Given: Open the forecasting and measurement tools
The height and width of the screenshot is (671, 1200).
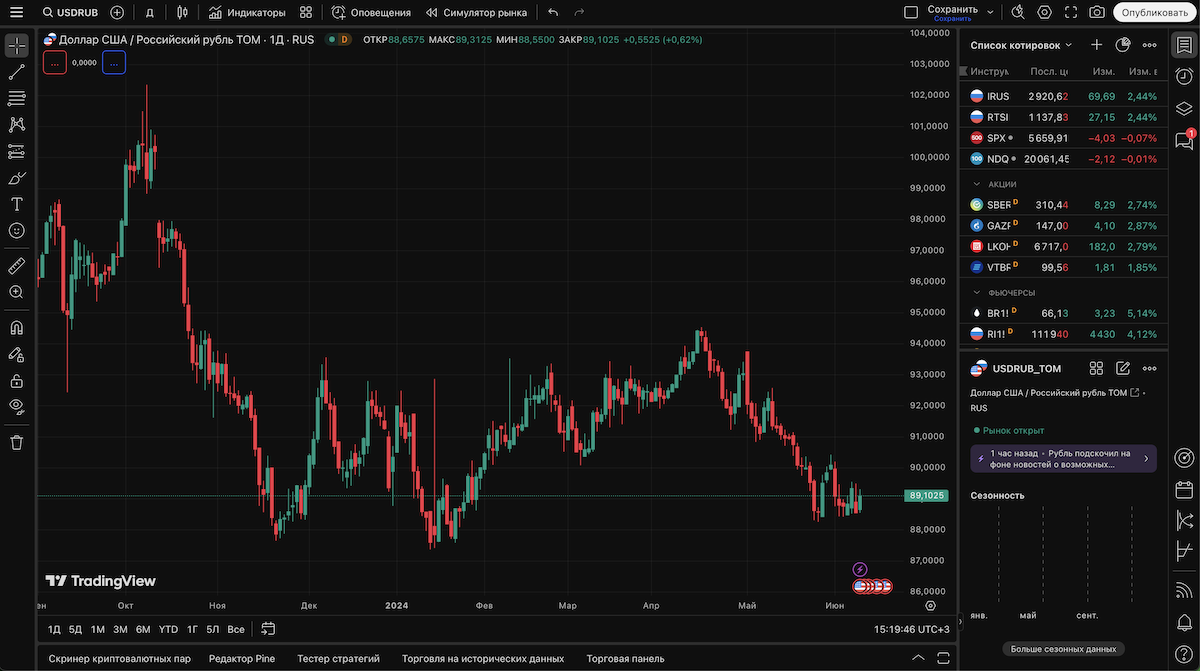Looking at the screenshot, I should tap(16, 151).
